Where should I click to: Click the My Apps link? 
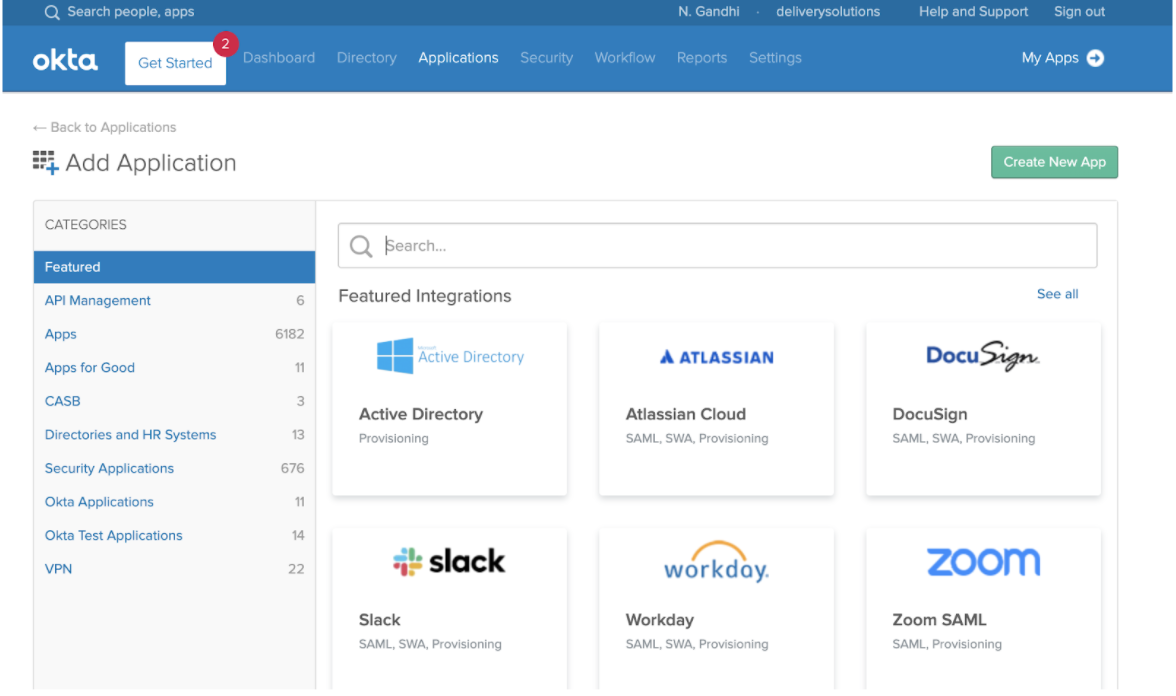point(1050,58)
